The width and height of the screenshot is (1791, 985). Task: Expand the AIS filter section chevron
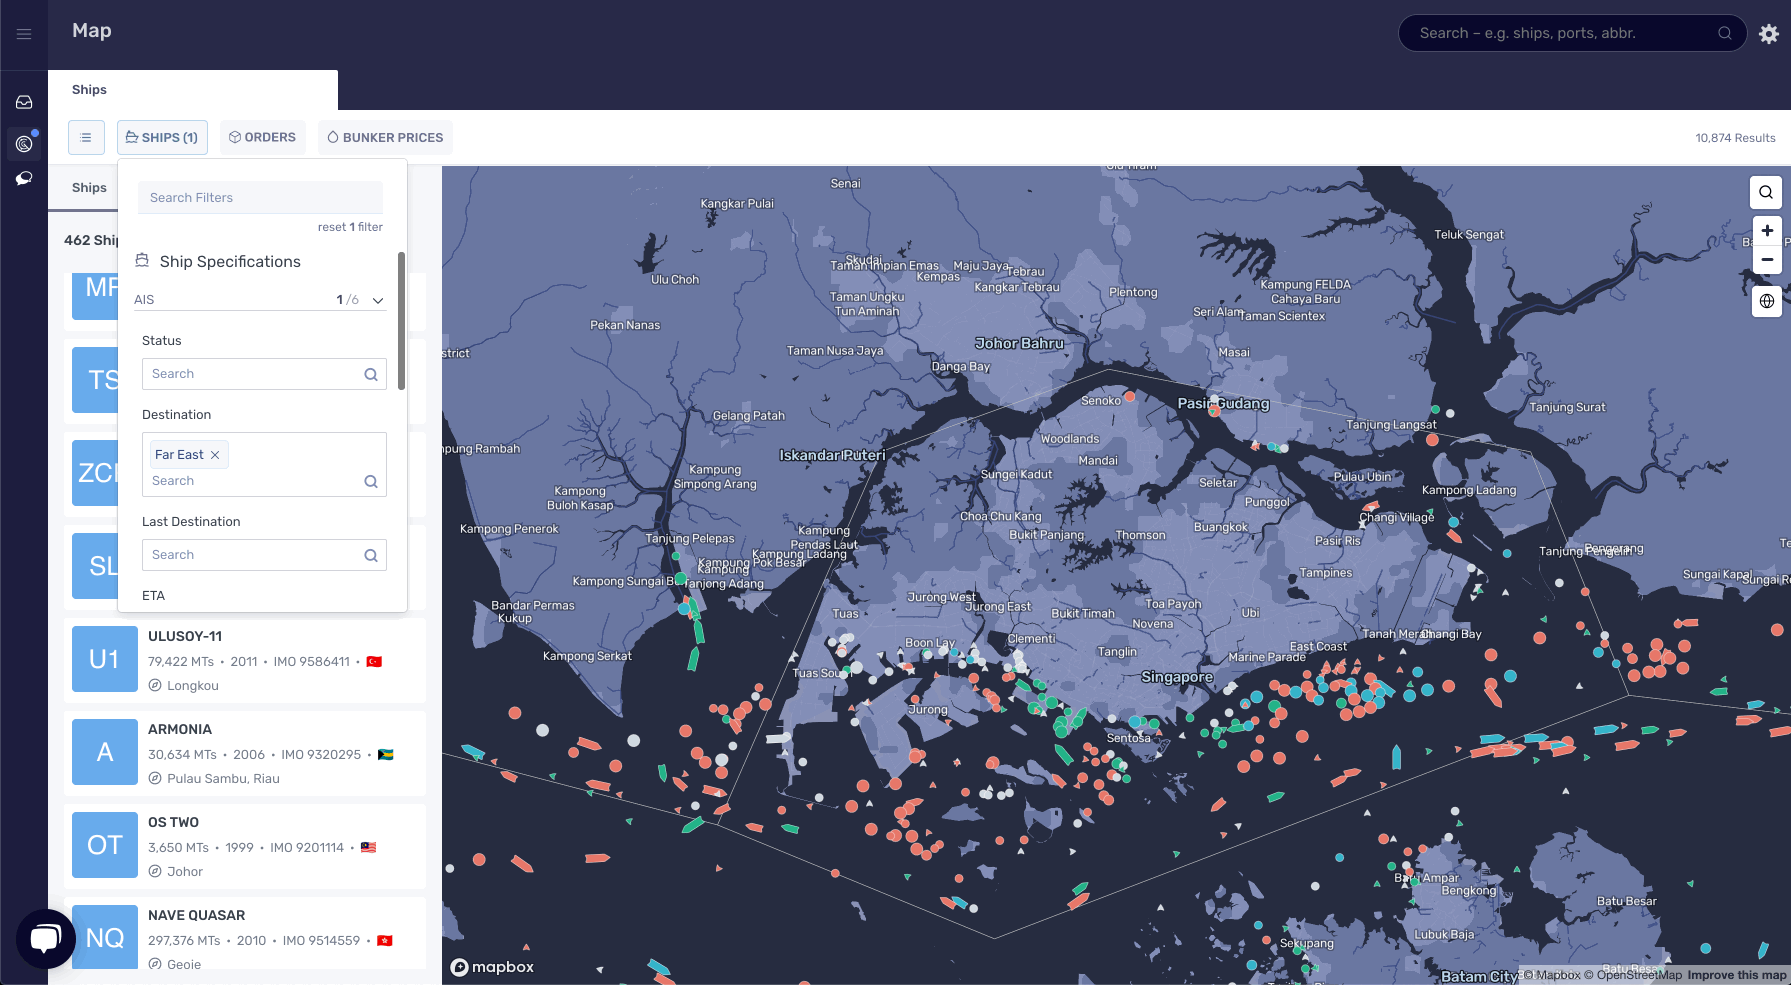click(x=378, y=300)
